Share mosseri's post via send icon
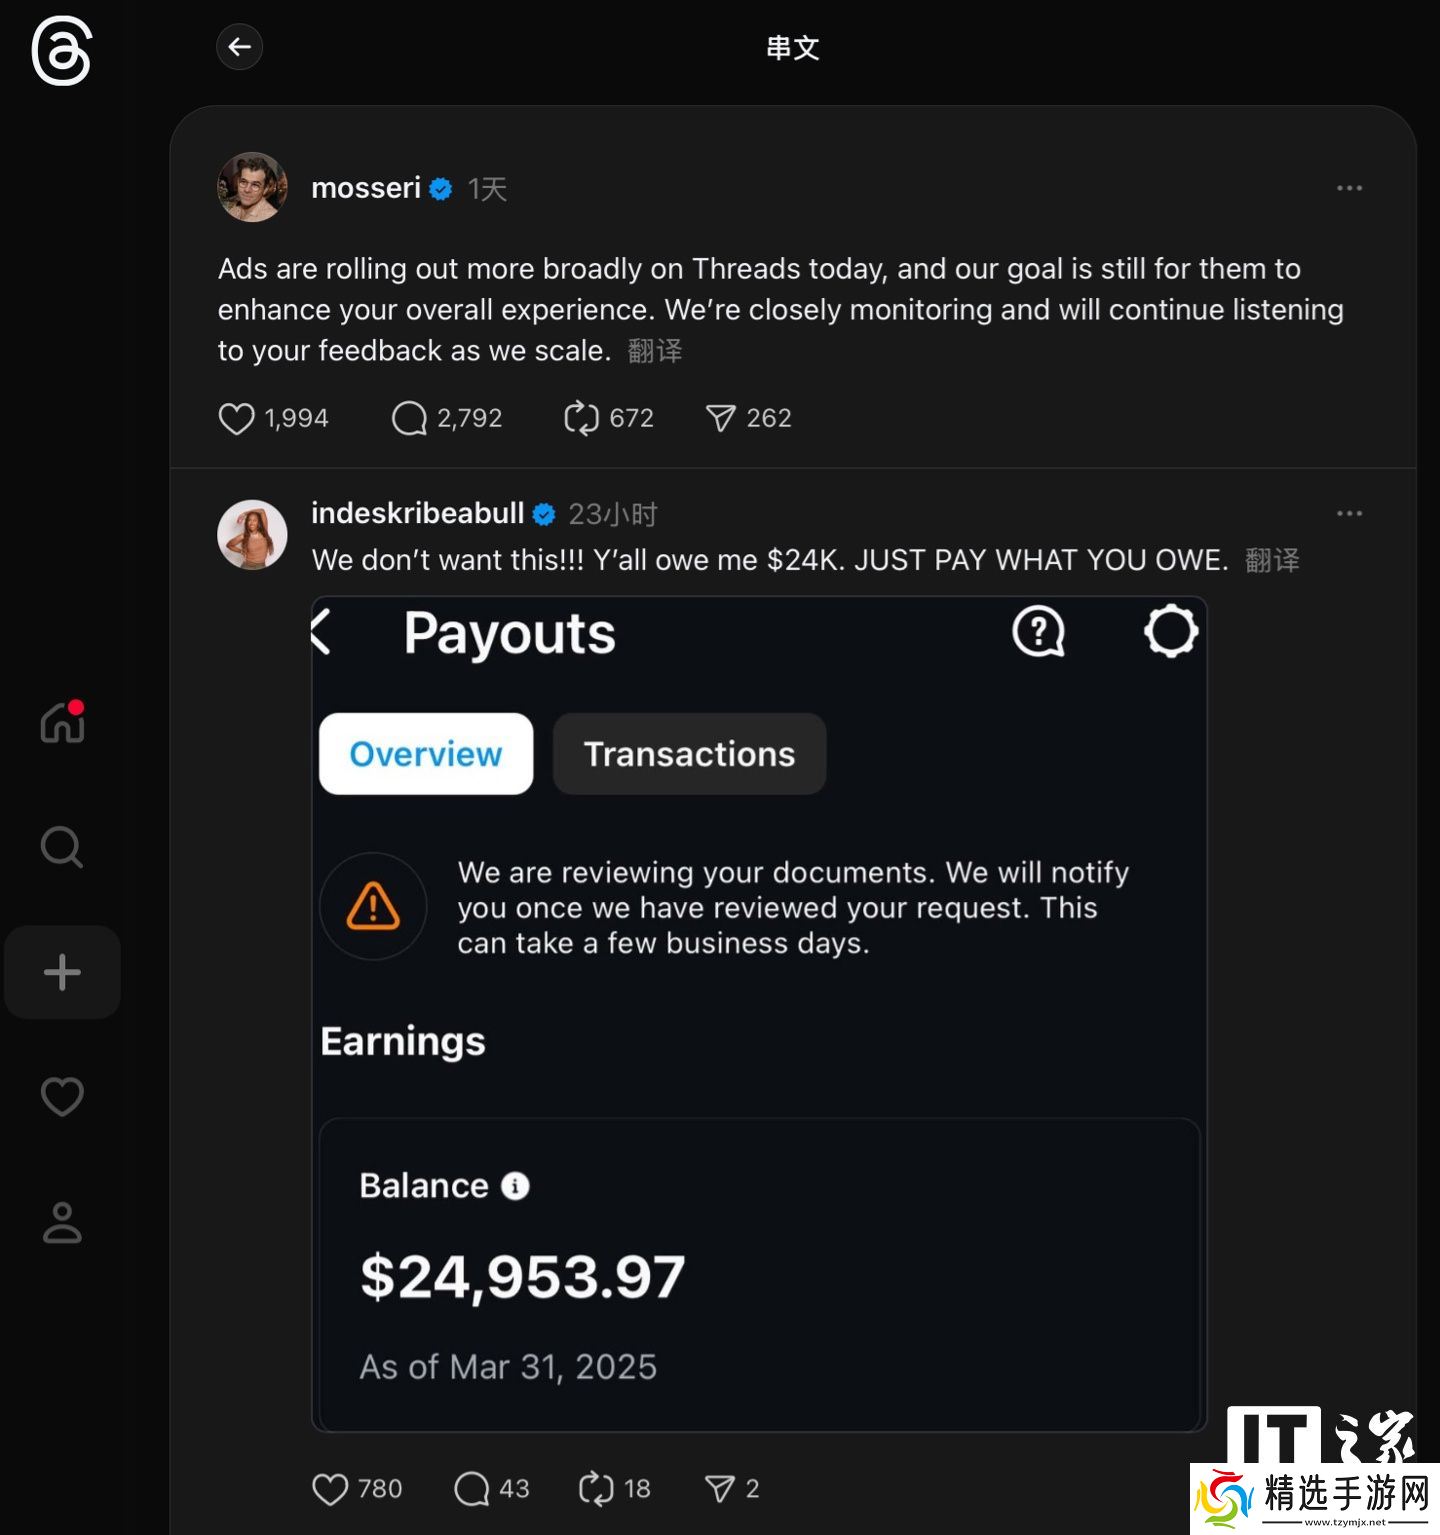This screenshot has height=1535, width=1440. 720,418
